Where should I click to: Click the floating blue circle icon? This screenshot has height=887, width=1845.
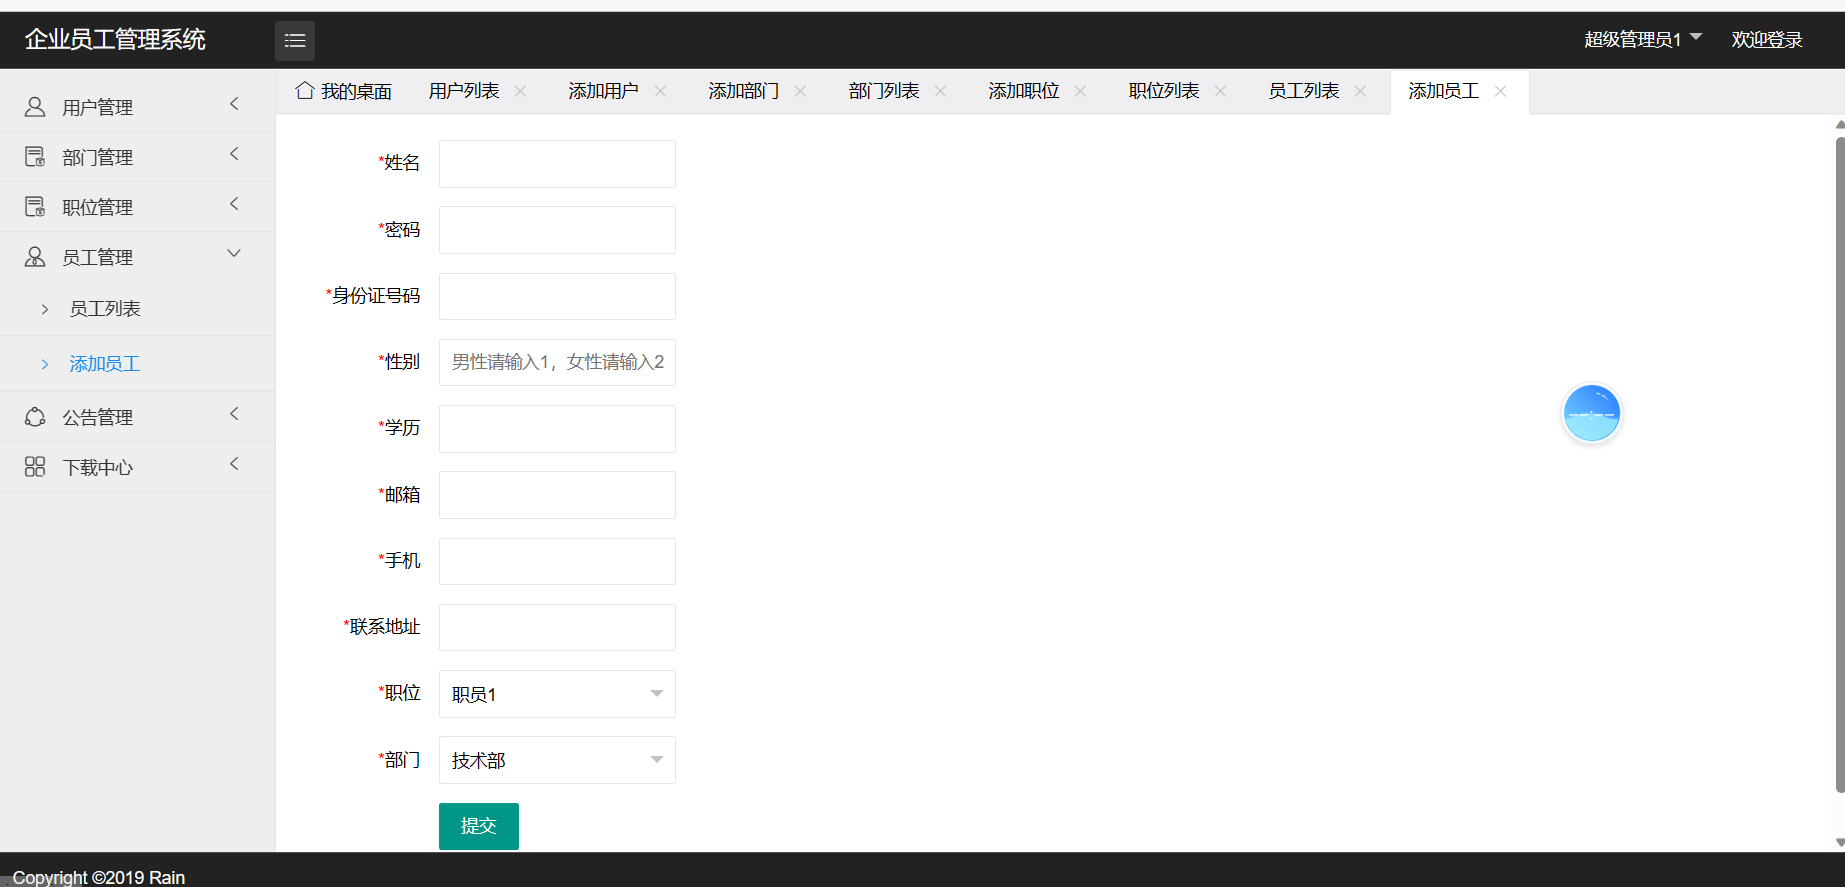point(1591,413)
